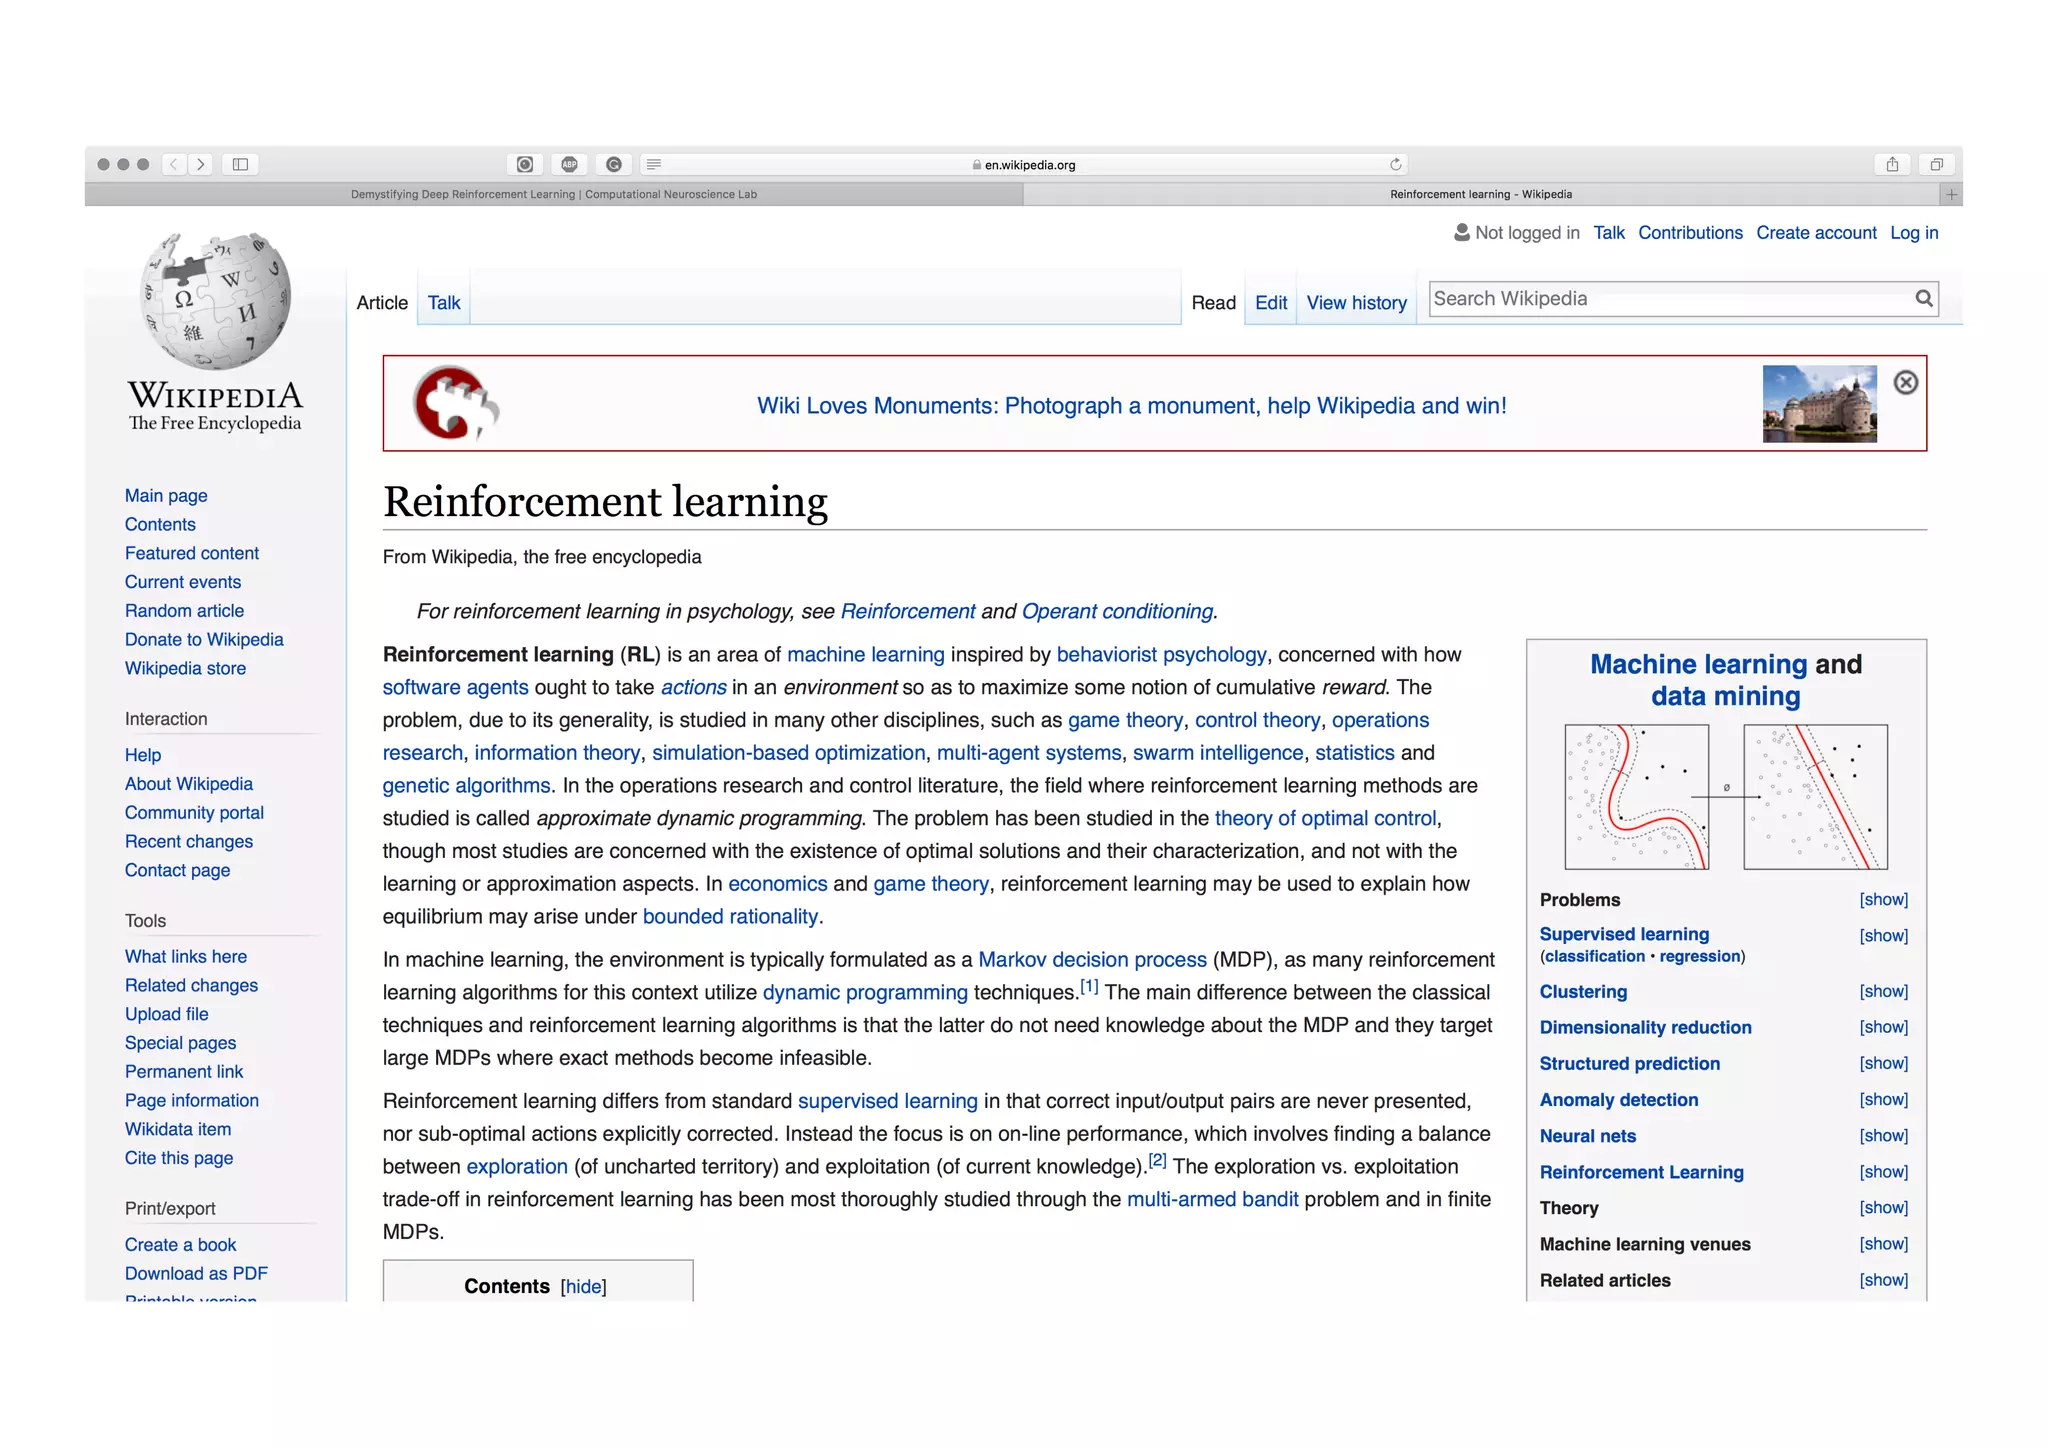
Task: Click the Reader view icon in address bar
Action: pos(653,164)
